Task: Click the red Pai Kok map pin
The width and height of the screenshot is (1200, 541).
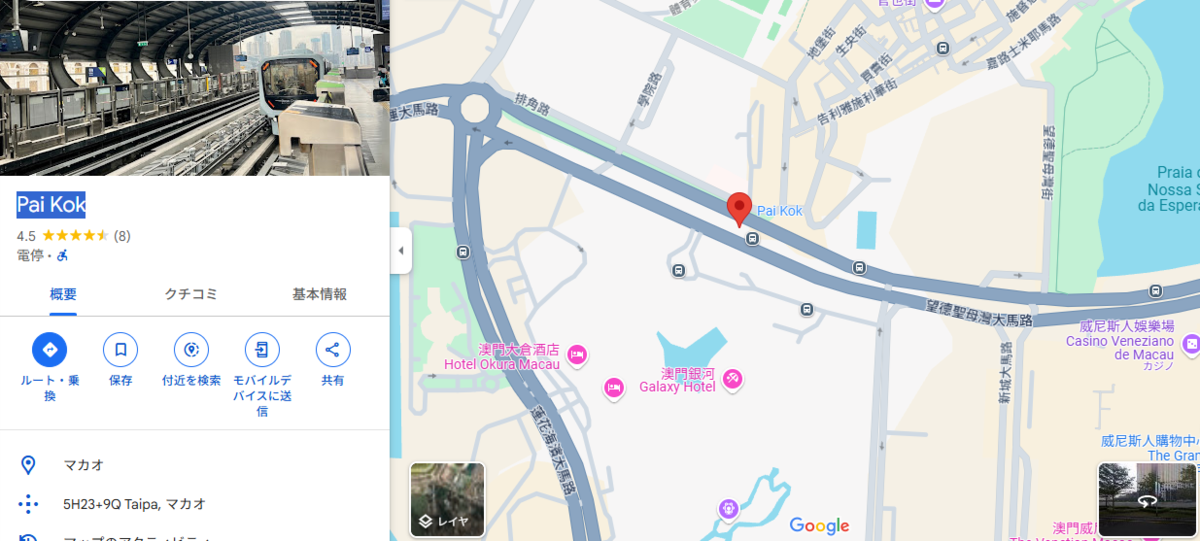Action: (739, 210)
